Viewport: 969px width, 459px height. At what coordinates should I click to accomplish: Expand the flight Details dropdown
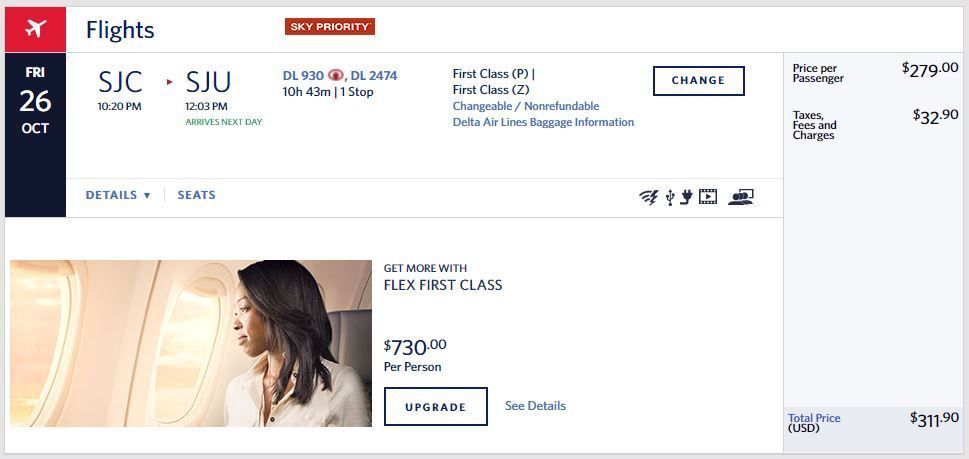point(117,195)
